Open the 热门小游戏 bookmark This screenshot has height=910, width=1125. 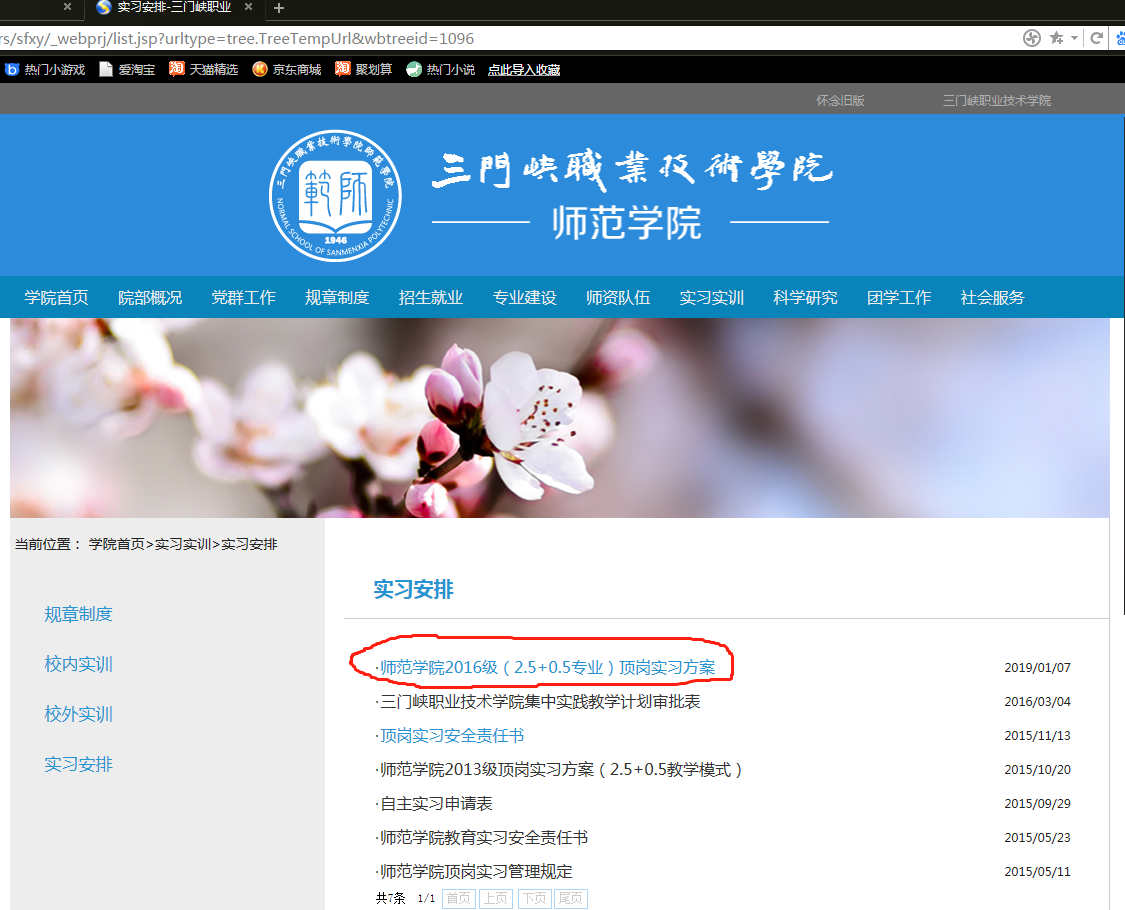click(x=46, y=70)
